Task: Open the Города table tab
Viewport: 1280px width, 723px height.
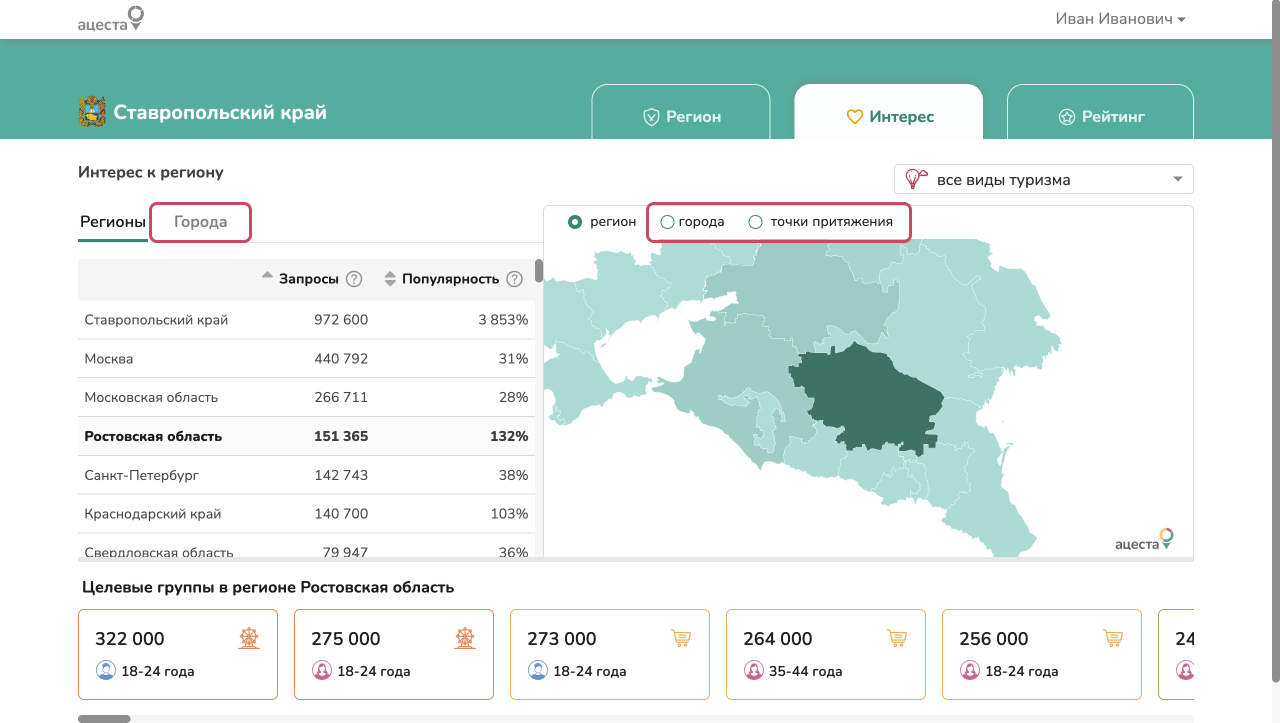Action: pyautogui.click(x=200, y=222)
